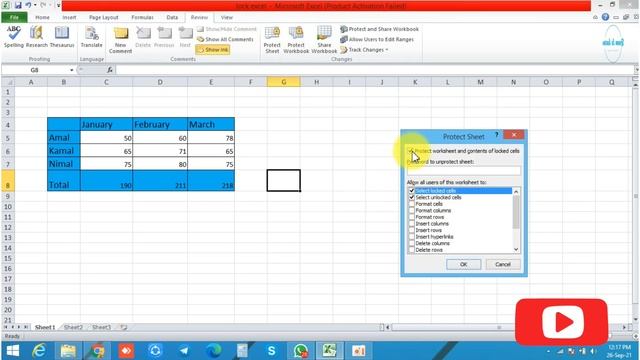Select the February header cell
Viewport: 640px width, 360px height.
[160, 124]
